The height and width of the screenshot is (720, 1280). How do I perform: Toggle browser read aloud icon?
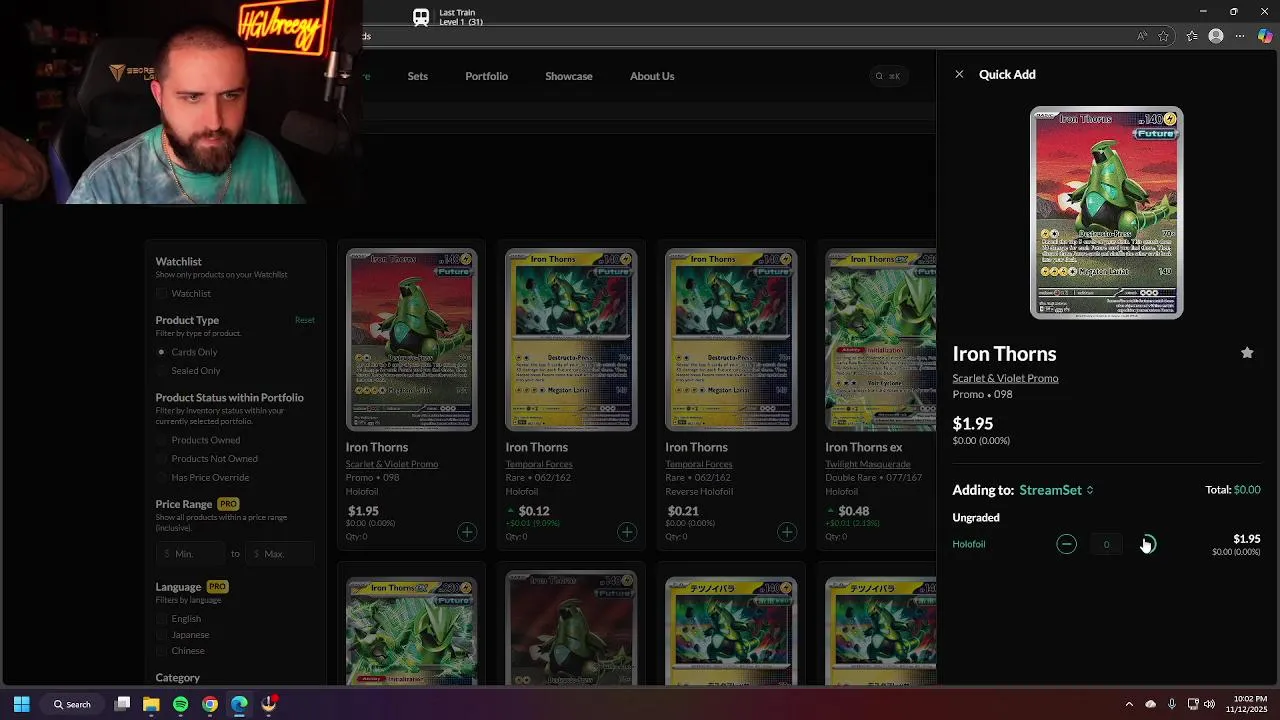[1142, 36]
